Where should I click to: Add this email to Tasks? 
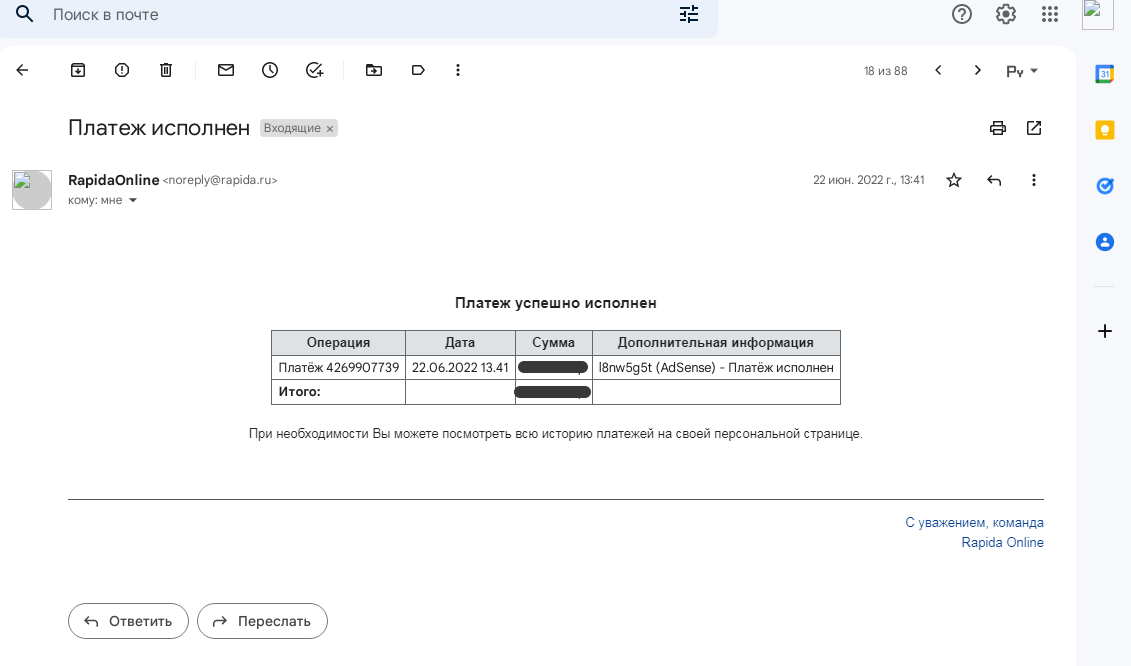click(x=314, y=70)
